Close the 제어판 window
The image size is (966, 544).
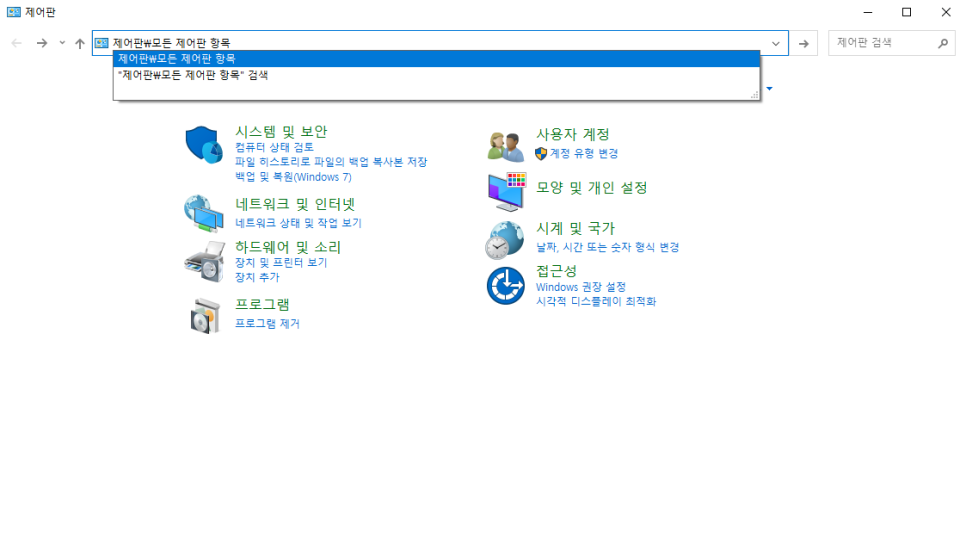[946, 12]
